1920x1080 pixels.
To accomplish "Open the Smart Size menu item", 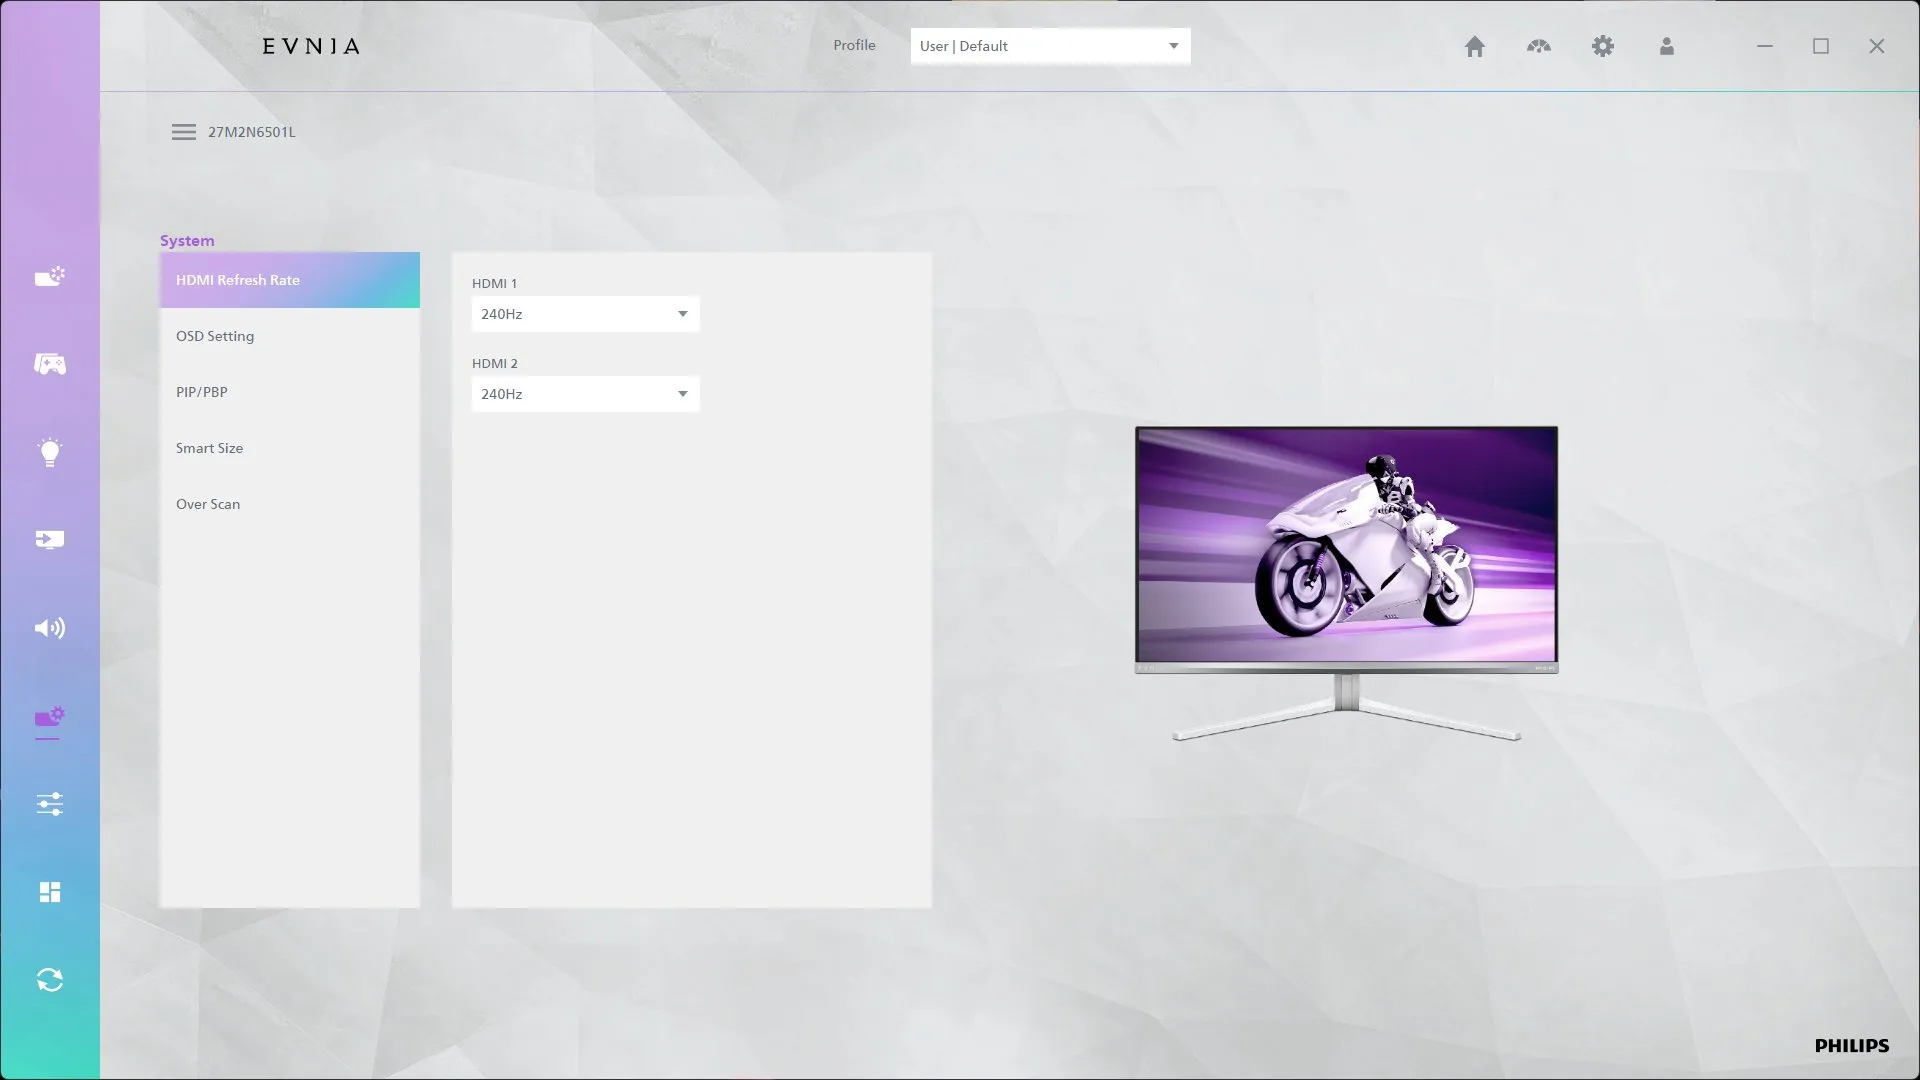I will [x=209, y=448].
